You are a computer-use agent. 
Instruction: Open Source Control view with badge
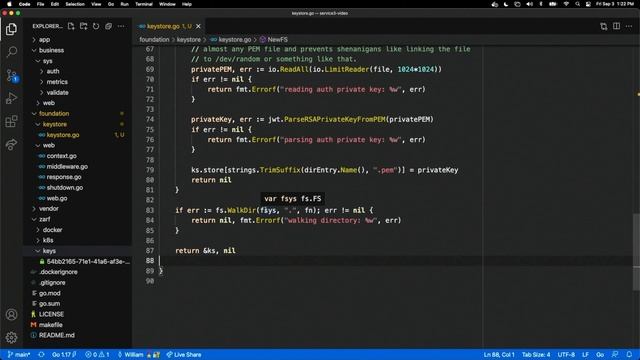[11, 76]
